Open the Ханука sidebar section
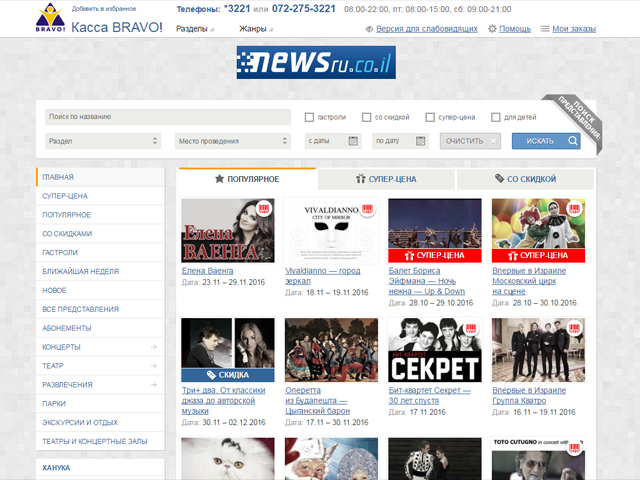 (x=100, y=468)
